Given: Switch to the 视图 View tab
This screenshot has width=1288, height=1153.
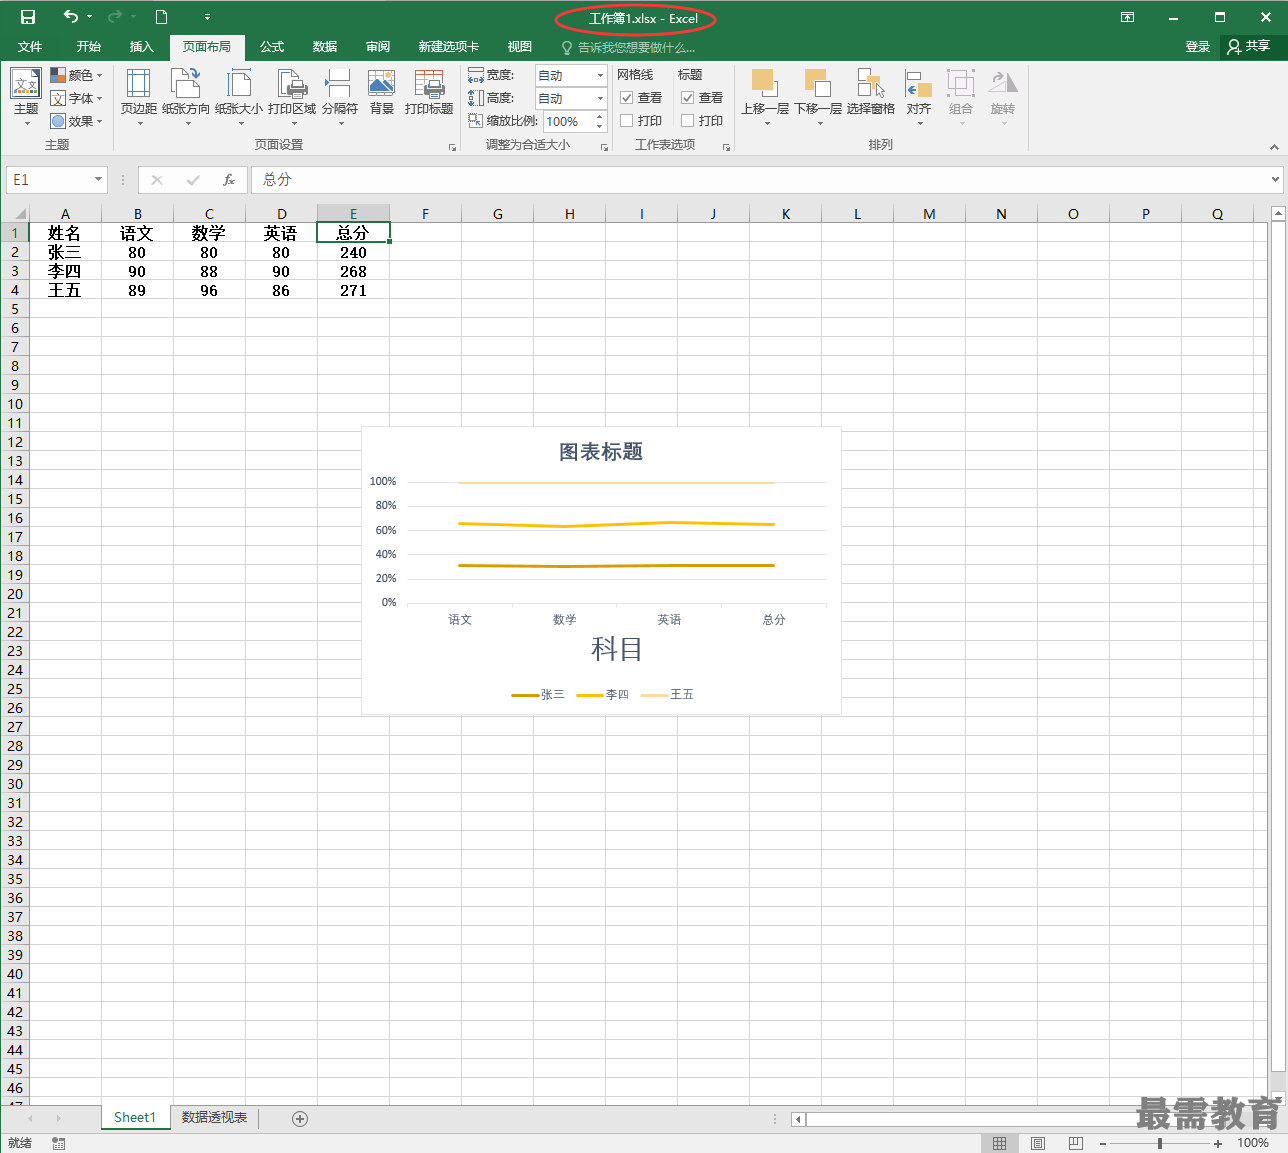Looking at the screenshot, I should [x=520, y=47].
